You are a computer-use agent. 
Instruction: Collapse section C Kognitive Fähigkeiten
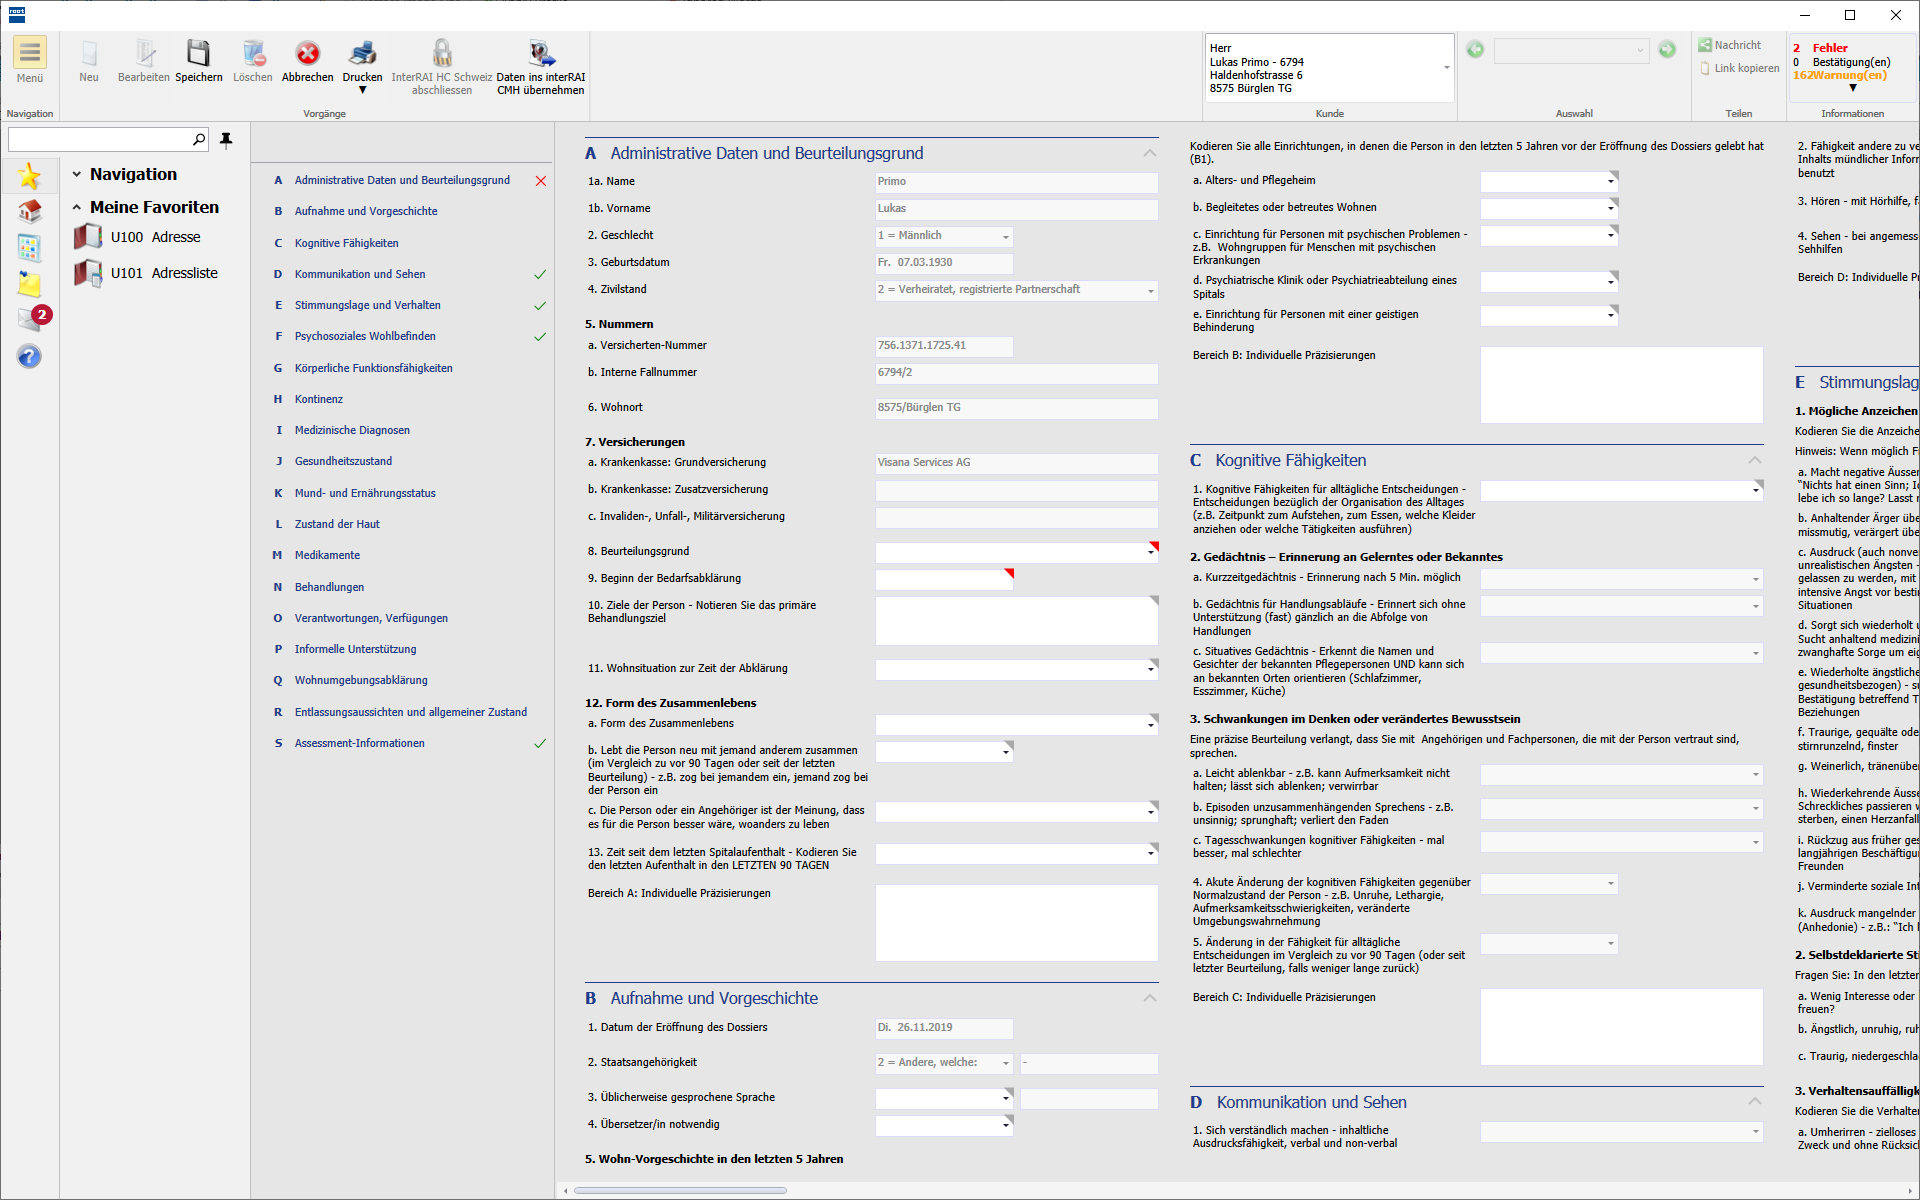click(x=1755, y=460)
